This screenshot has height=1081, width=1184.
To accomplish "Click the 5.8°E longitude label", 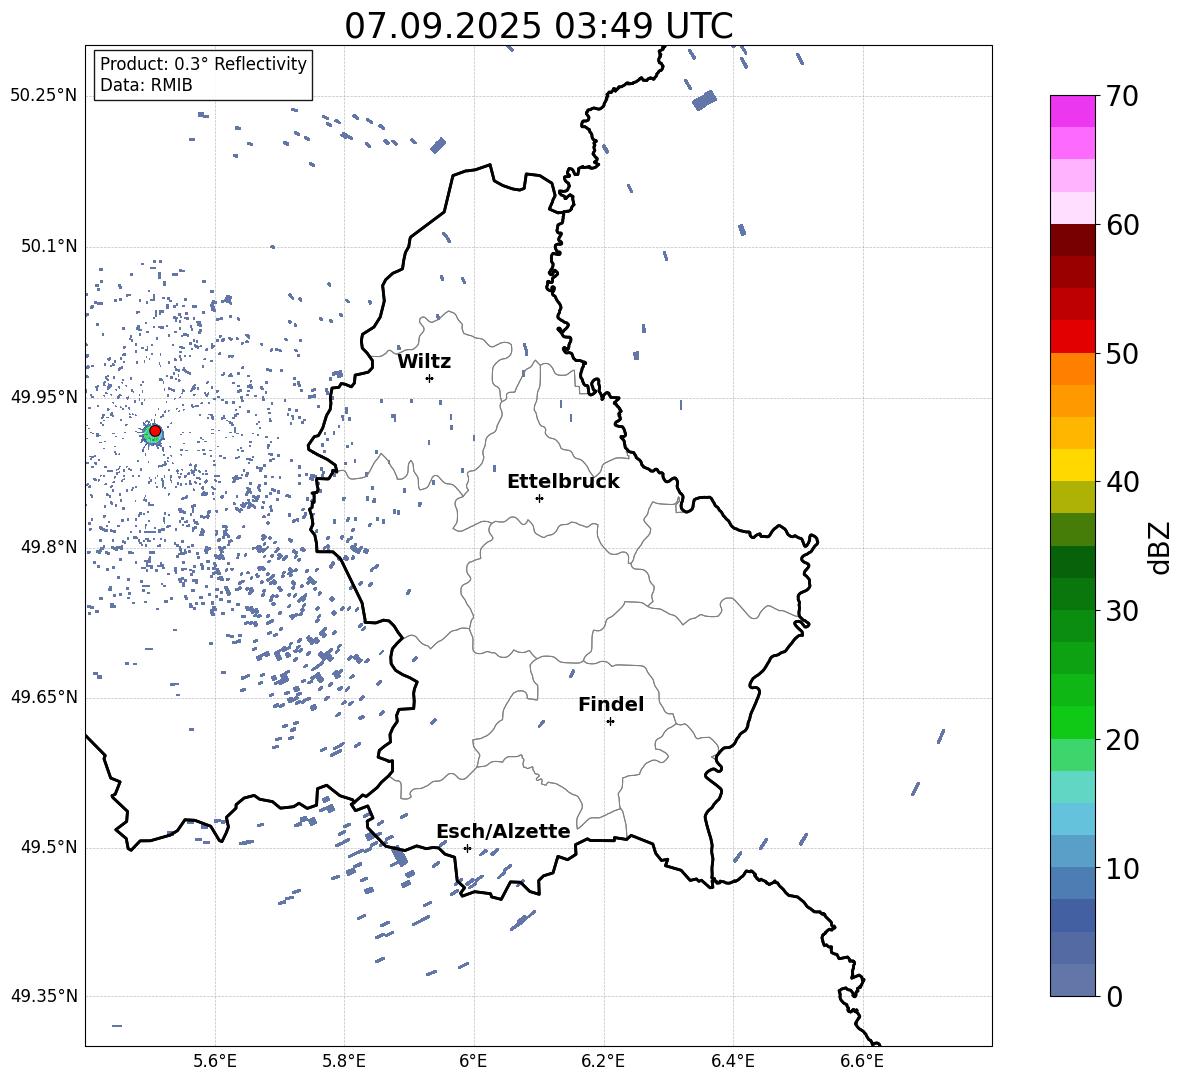I will [344, 1061].
